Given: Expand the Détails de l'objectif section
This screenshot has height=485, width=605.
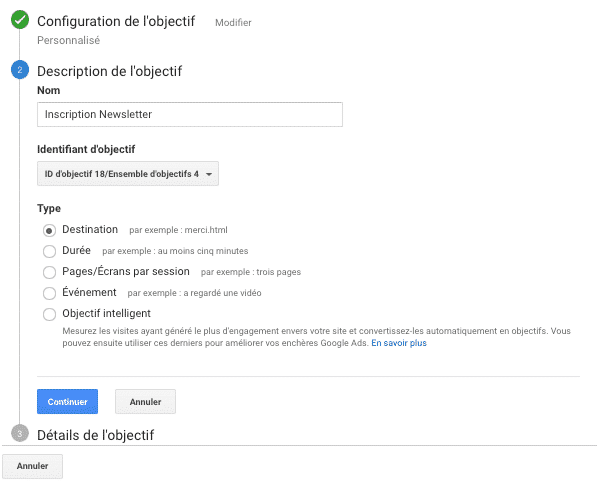Looking at the screenshot, I should coord(96,435).
